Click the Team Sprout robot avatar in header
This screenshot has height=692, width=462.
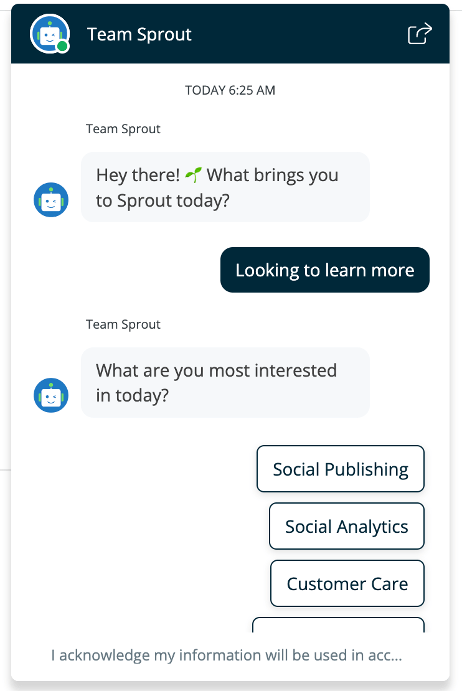[x=49, y=34]
